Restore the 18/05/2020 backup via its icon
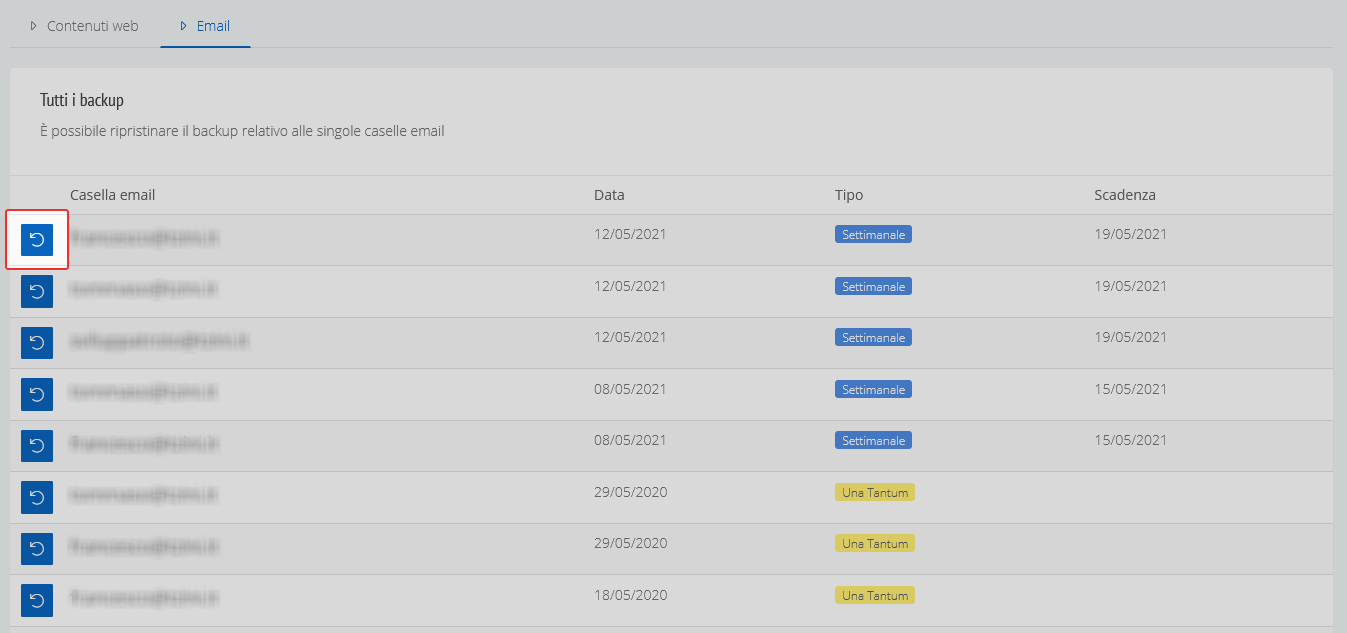 point(37,600)
